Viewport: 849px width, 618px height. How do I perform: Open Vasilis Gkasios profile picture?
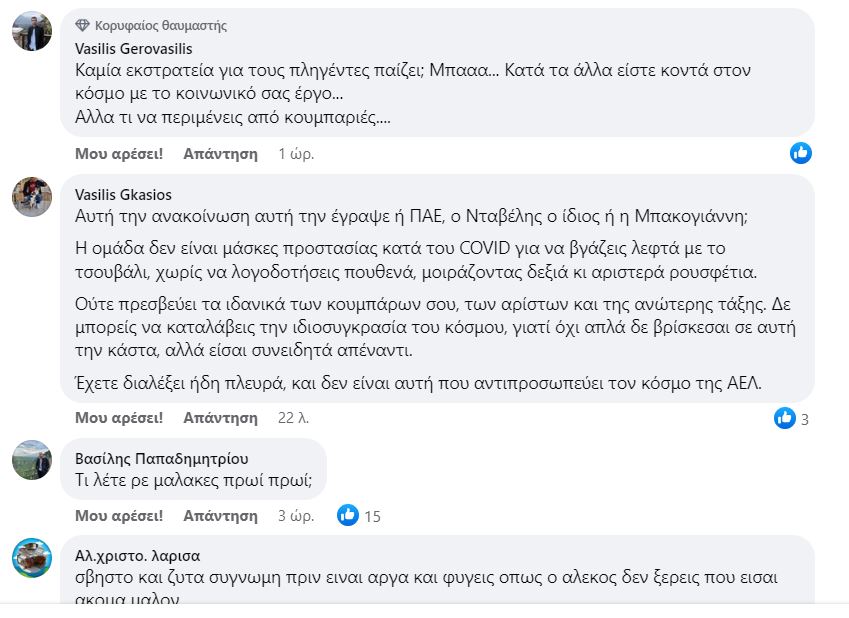click(32, 197)
